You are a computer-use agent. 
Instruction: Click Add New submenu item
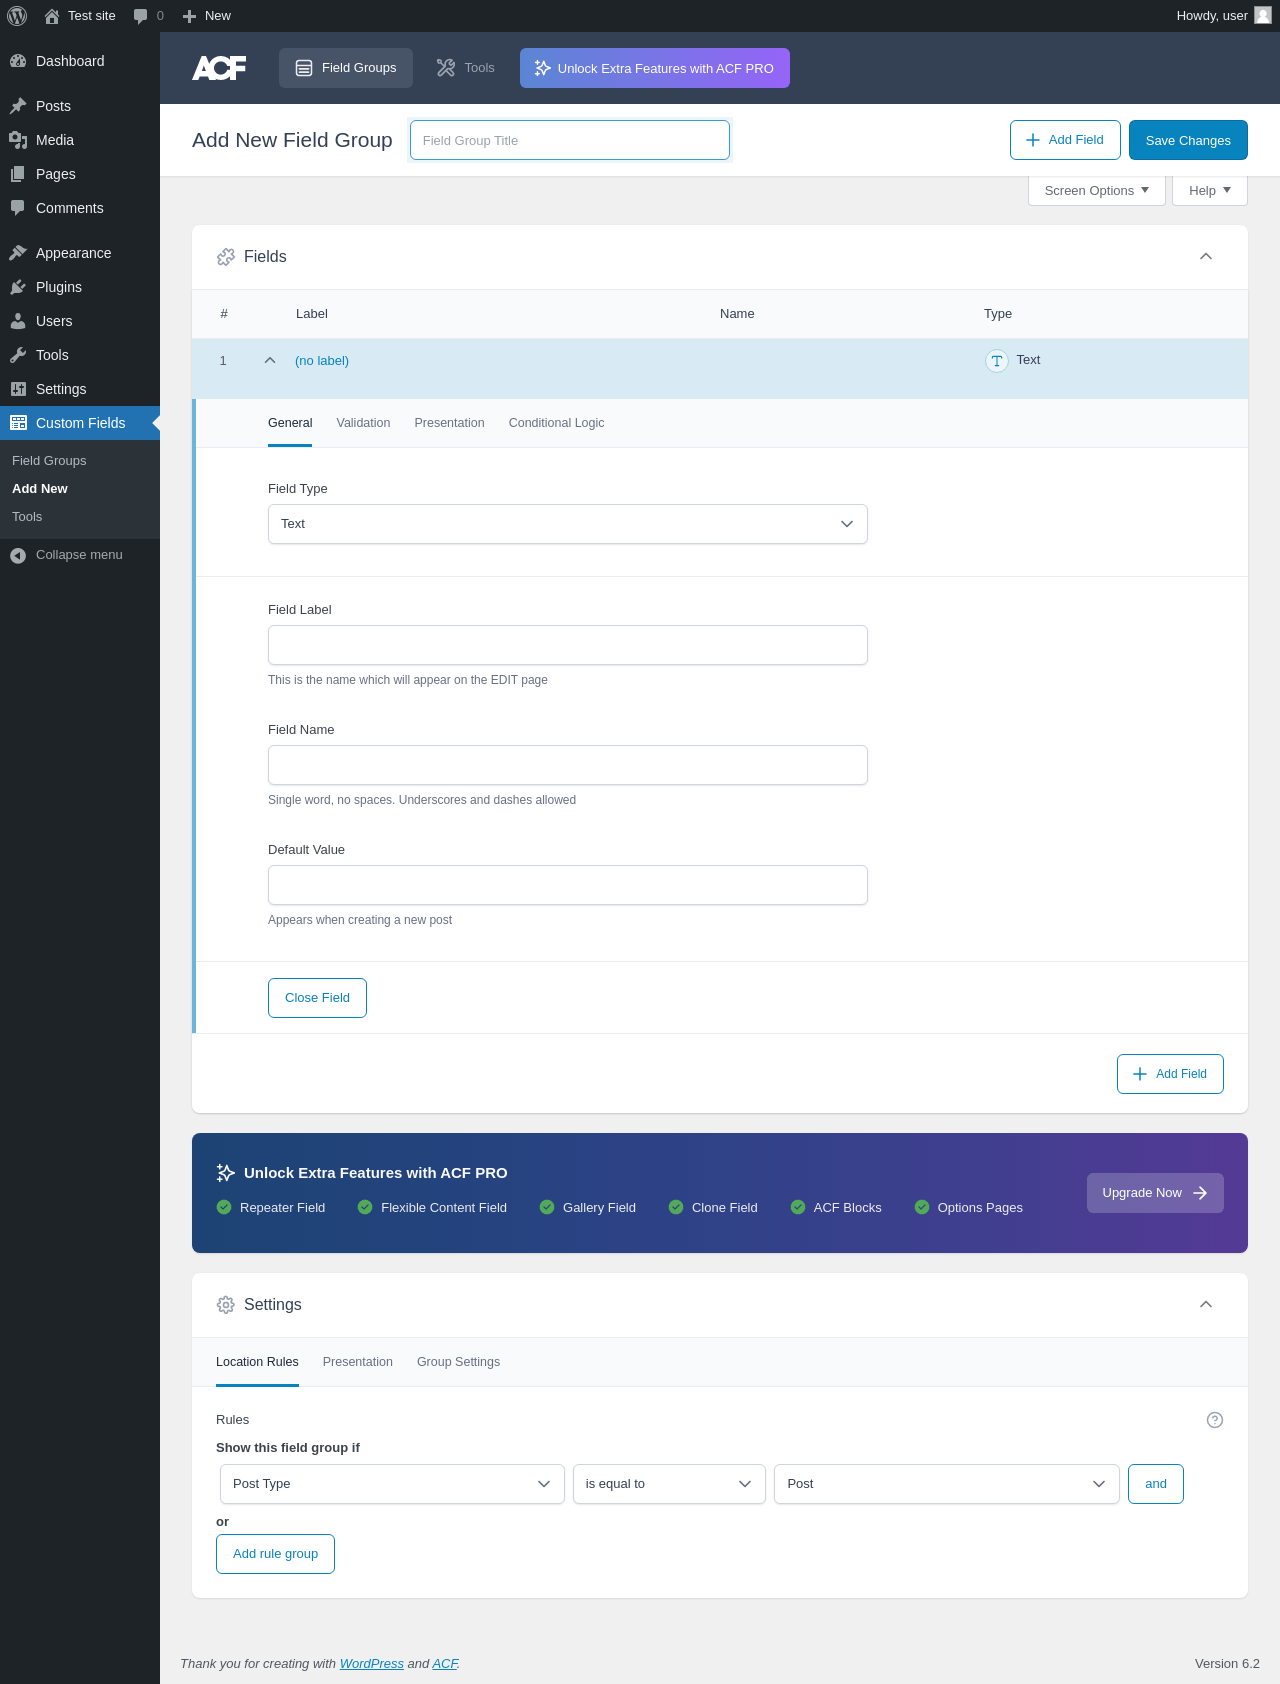click(x=40, y=489)
